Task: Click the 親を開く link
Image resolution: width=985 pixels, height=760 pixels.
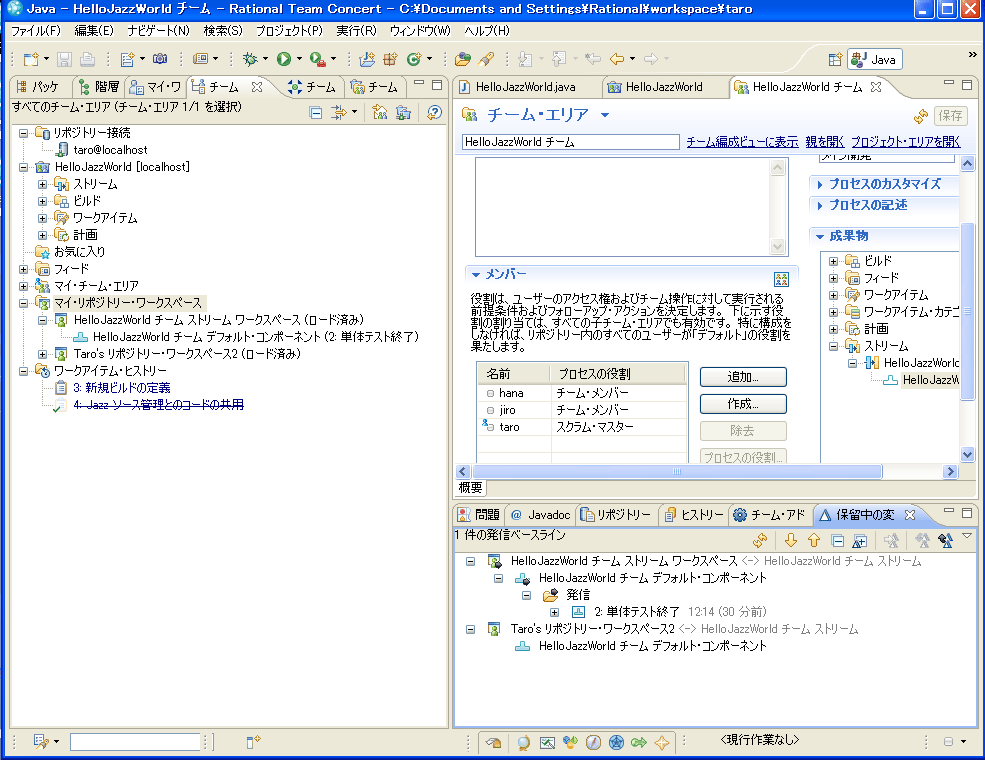Action: tap(825, 142)
